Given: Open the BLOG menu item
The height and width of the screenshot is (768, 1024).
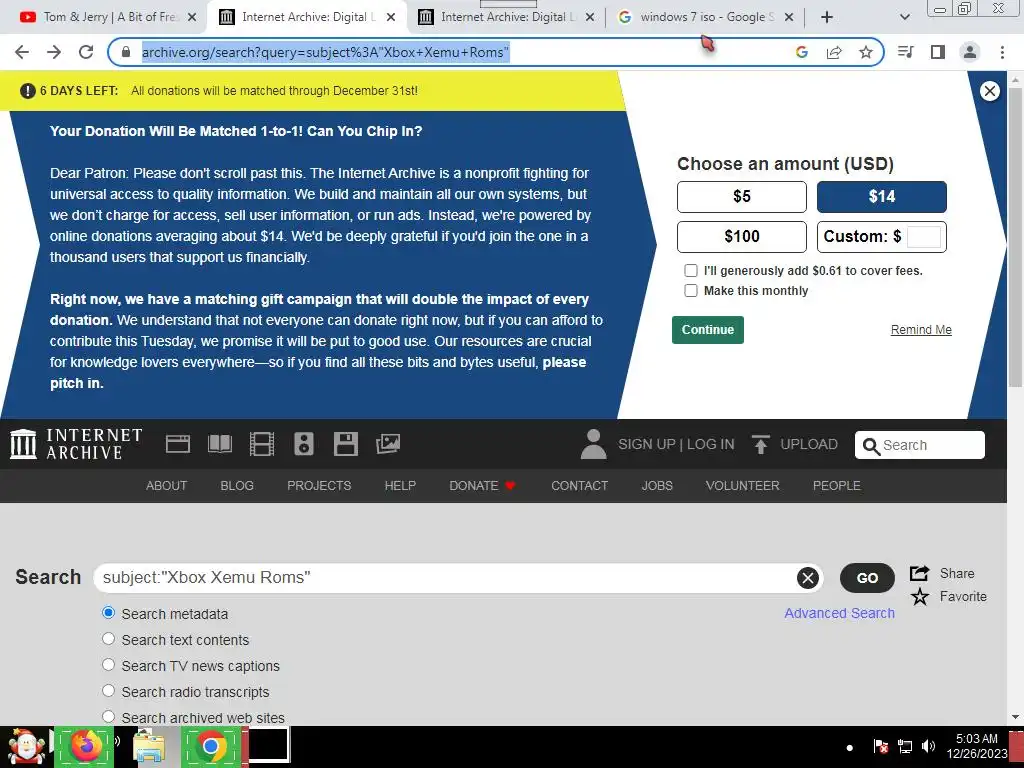Looking at the screenshot, I should pos(237,486).
